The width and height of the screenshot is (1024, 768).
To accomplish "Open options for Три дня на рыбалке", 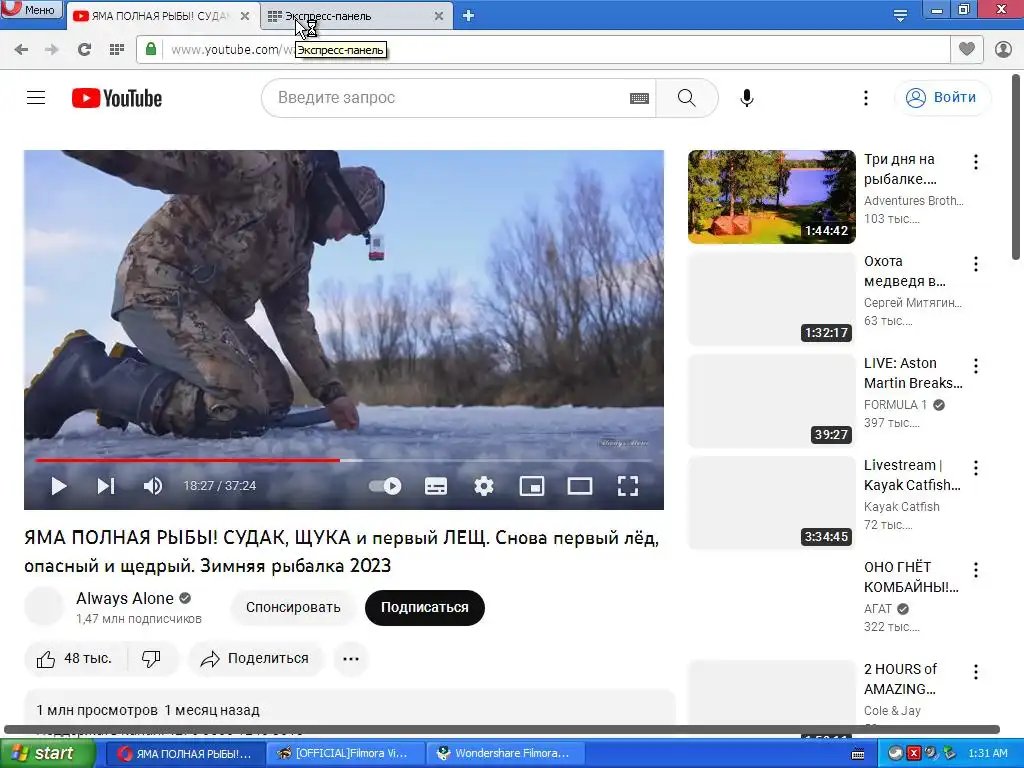I will tap(976, 162).
